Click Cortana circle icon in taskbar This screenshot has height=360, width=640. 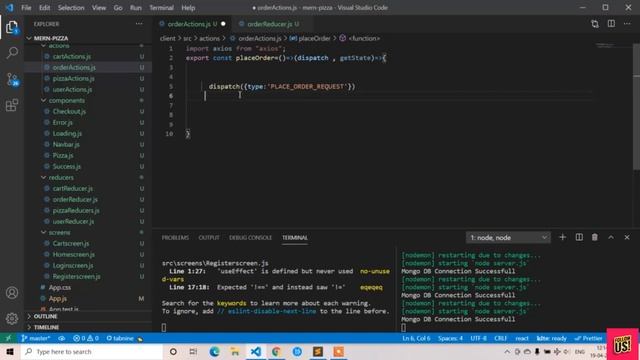(173, 351)
